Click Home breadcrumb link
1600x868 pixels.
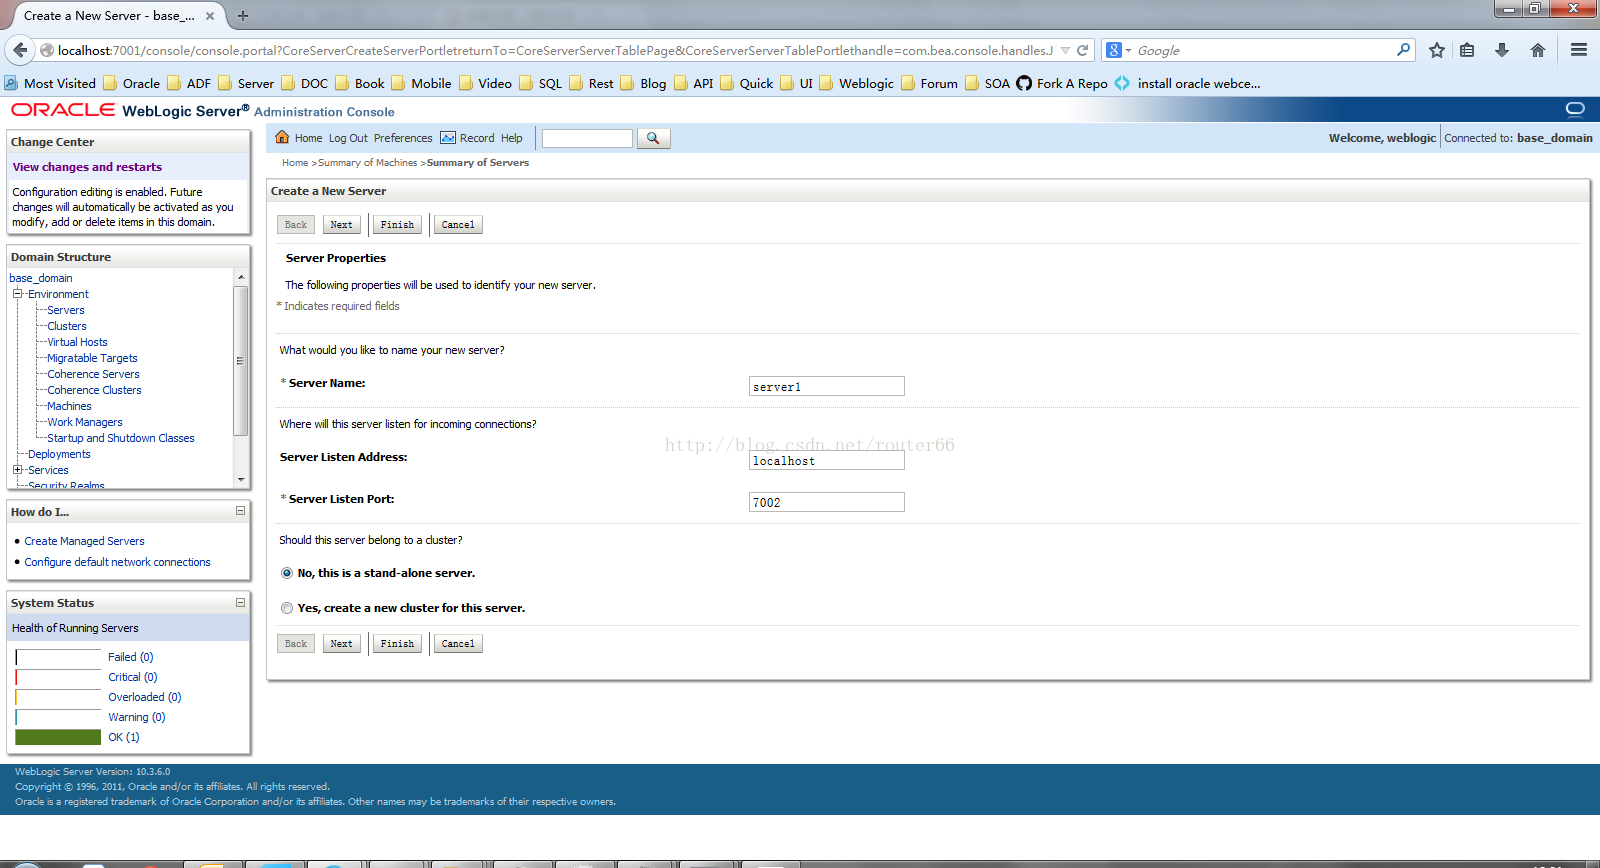295,162
